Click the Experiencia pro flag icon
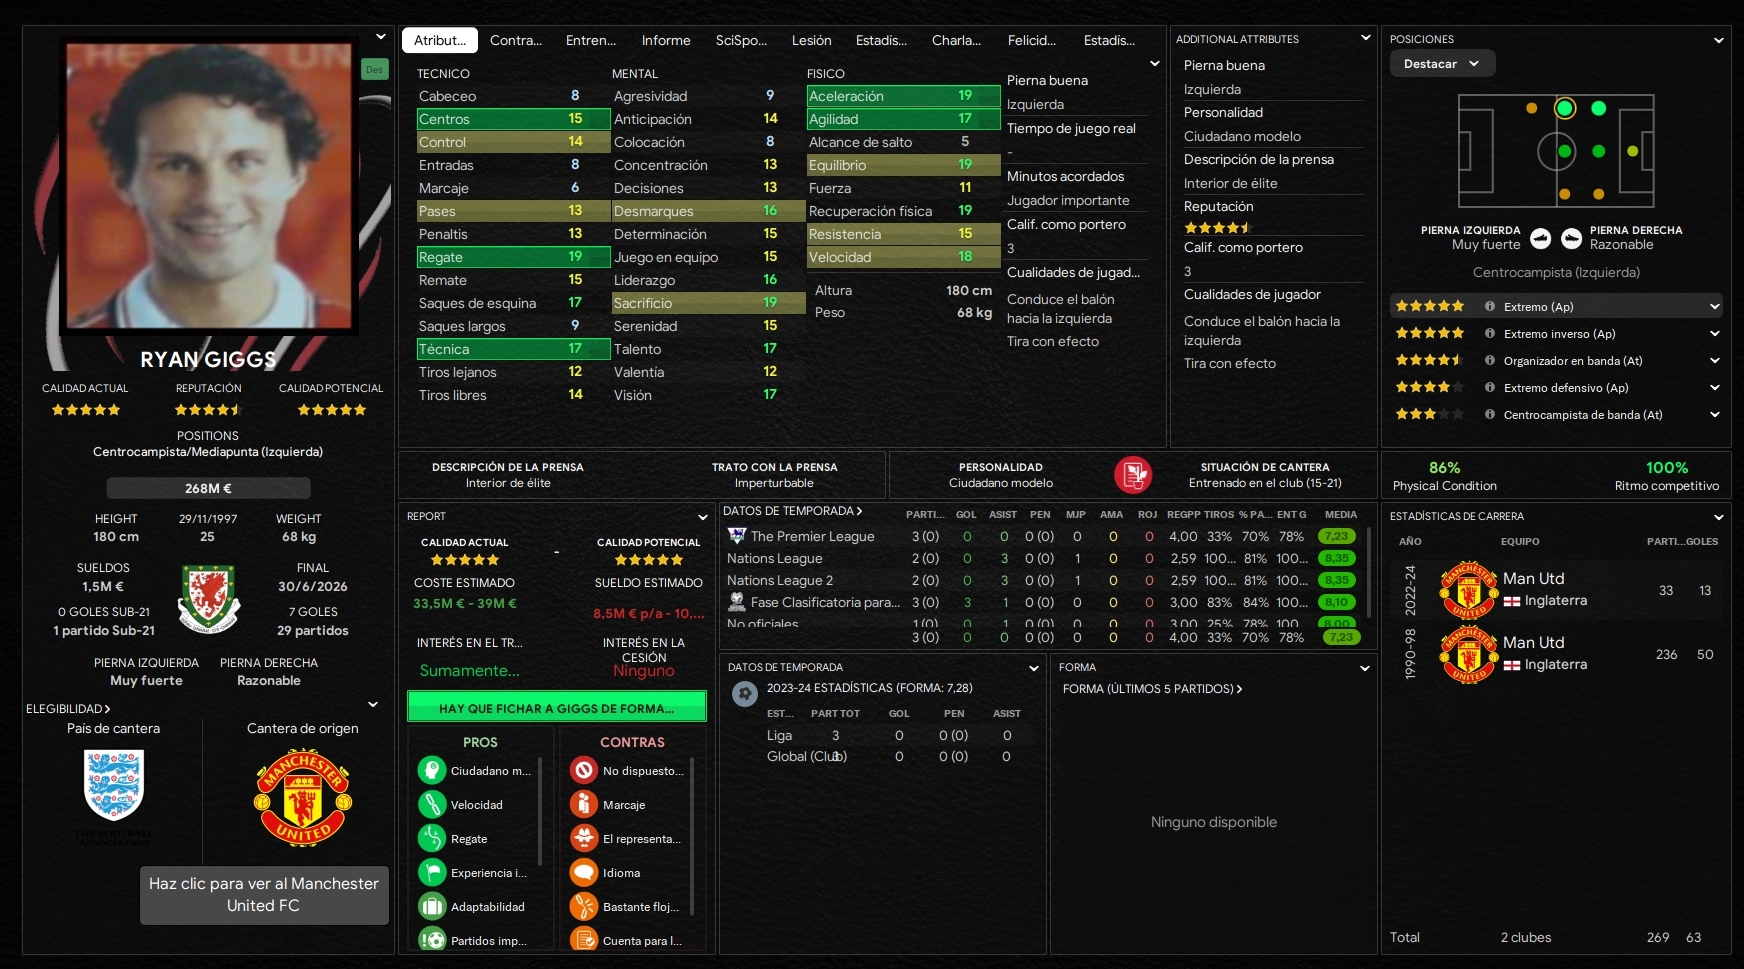Image resolution: width=1744 pixels, height=969 pixels. (432, 873)
